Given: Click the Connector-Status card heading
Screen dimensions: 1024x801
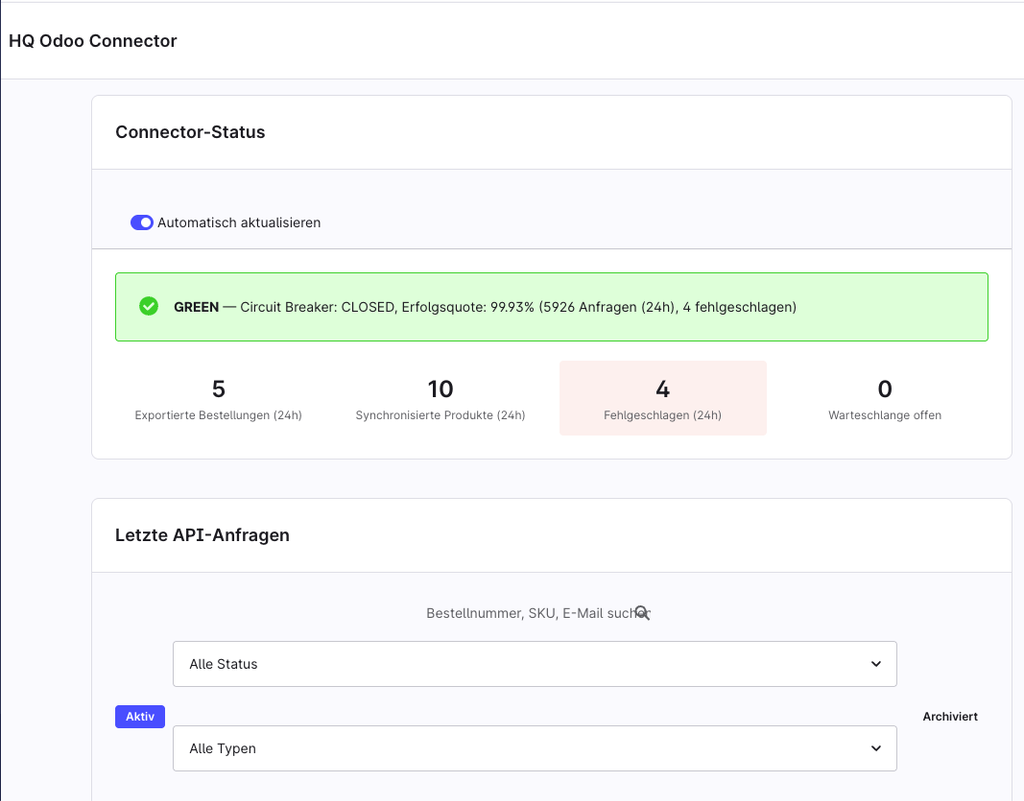Looking at the screenshot, I should click(x=190, y=132).
